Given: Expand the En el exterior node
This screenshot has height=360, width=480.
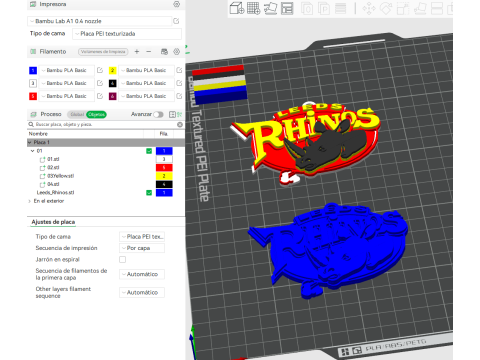Looking at the screenshot, I should (x=30, y=201).
